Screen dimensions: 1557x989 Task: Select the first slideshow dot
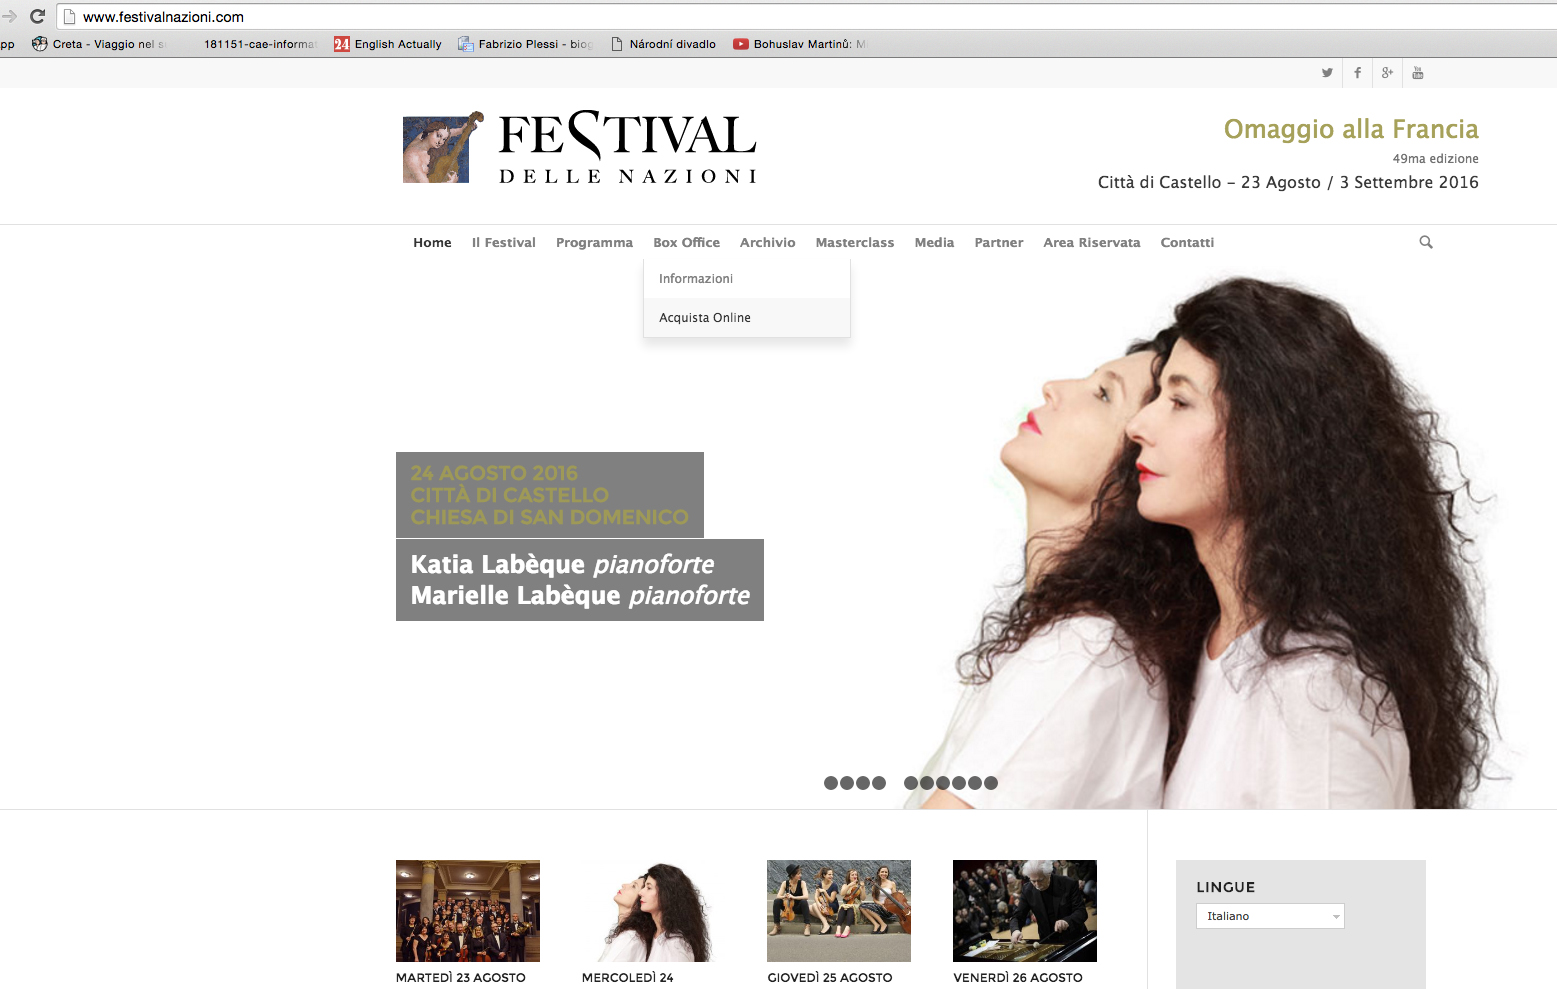tap(830, 783)
